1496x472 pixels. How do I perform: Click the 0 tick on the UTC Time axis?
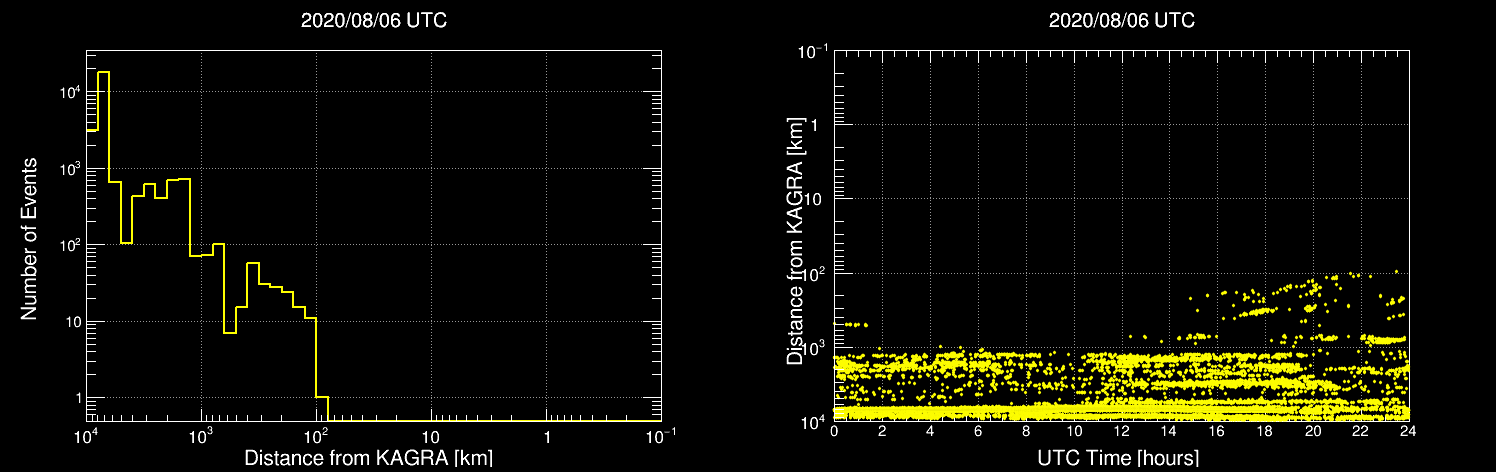[834, 433]
